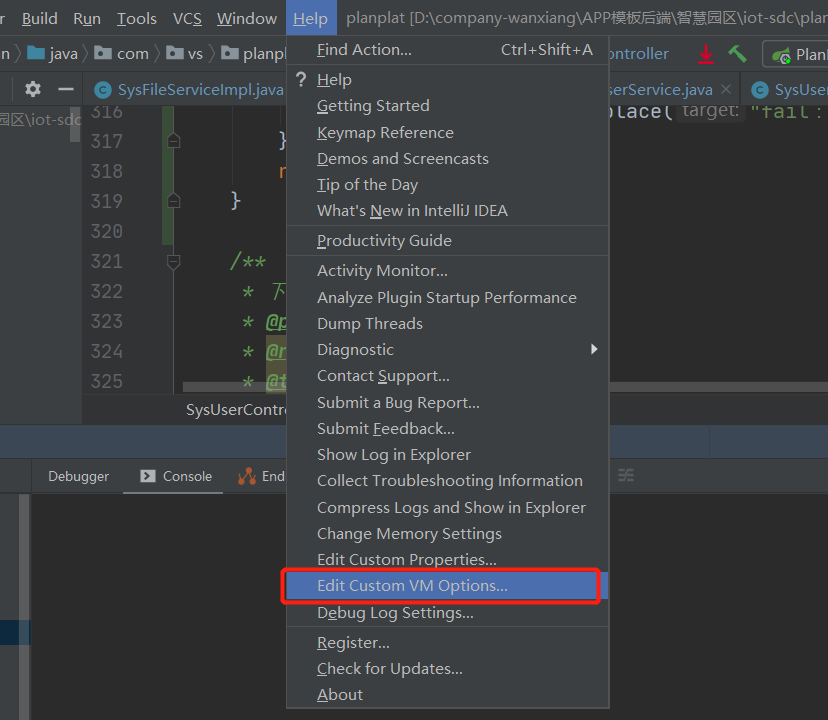Select Collect Troubleshooting Information
Viewport: 828px width, 720px height.
[447, 481]
